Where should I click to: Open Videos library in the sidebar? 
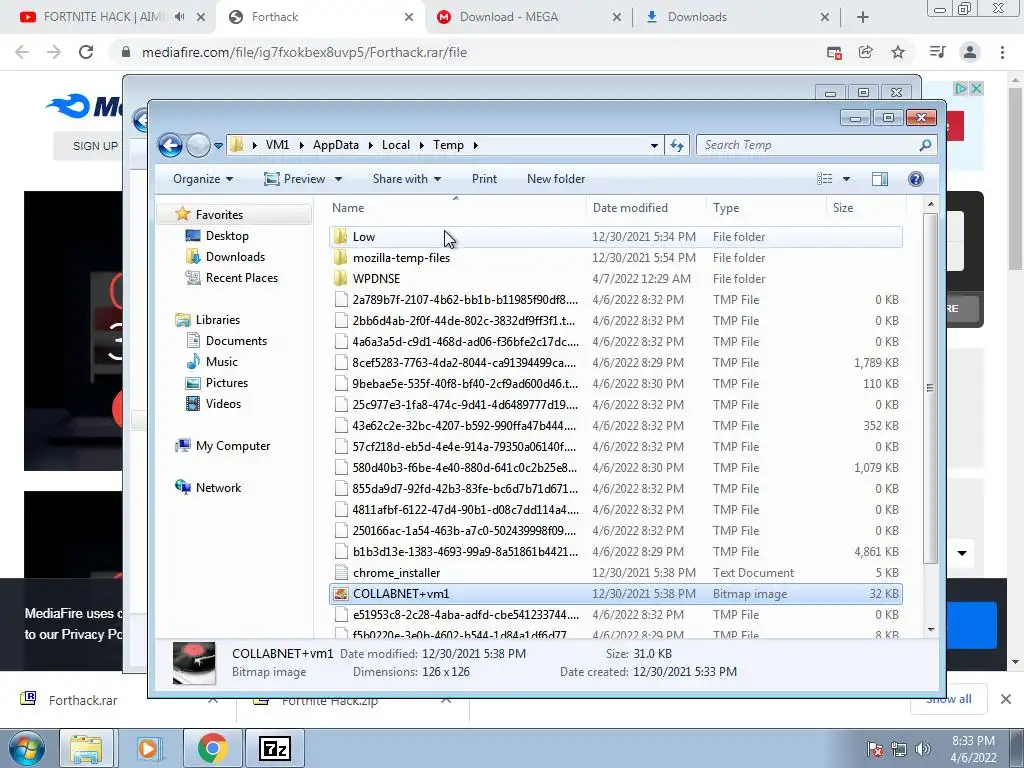(223, 404)
